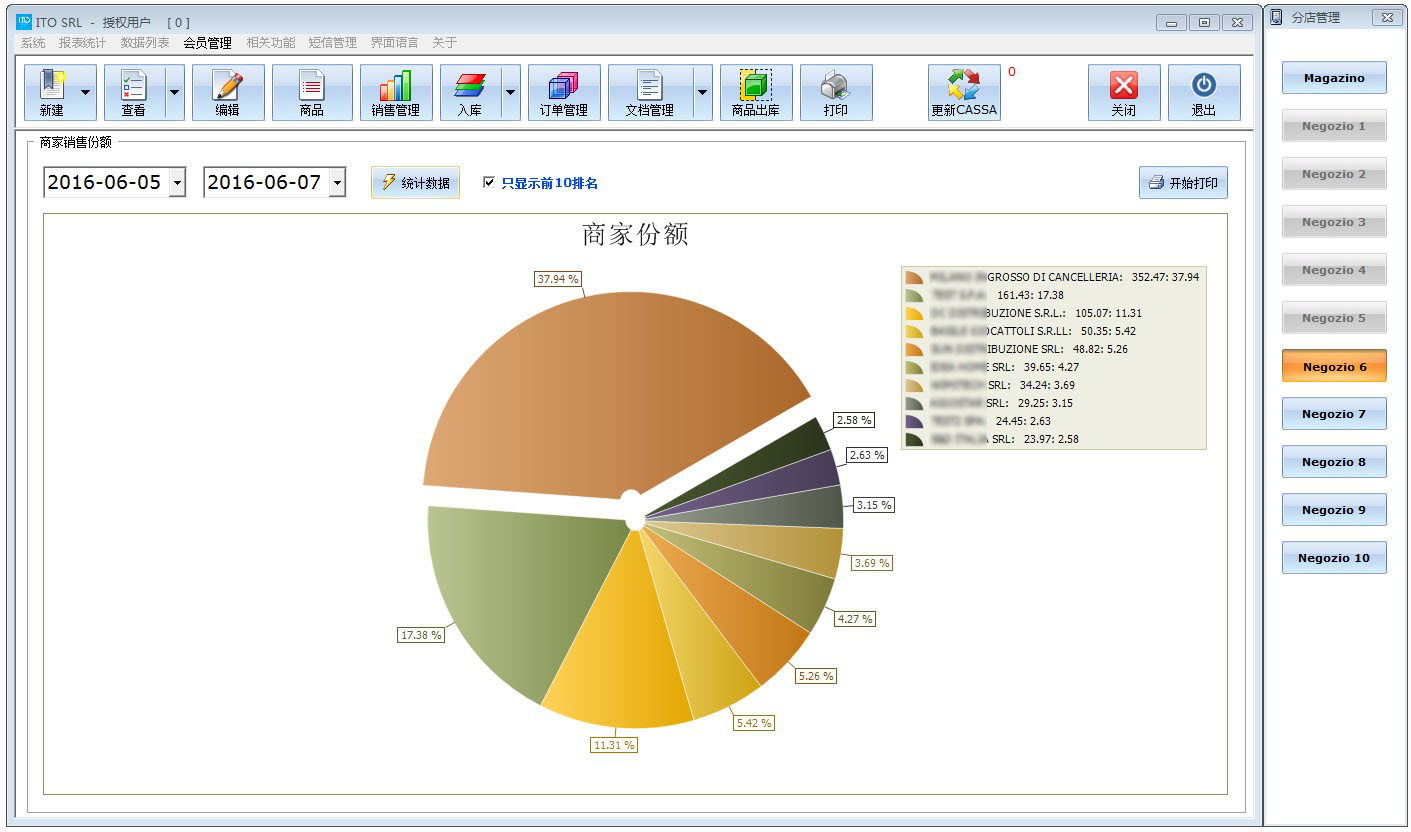Toggle the 只显示前10排名 checkbox

point(489,183)
